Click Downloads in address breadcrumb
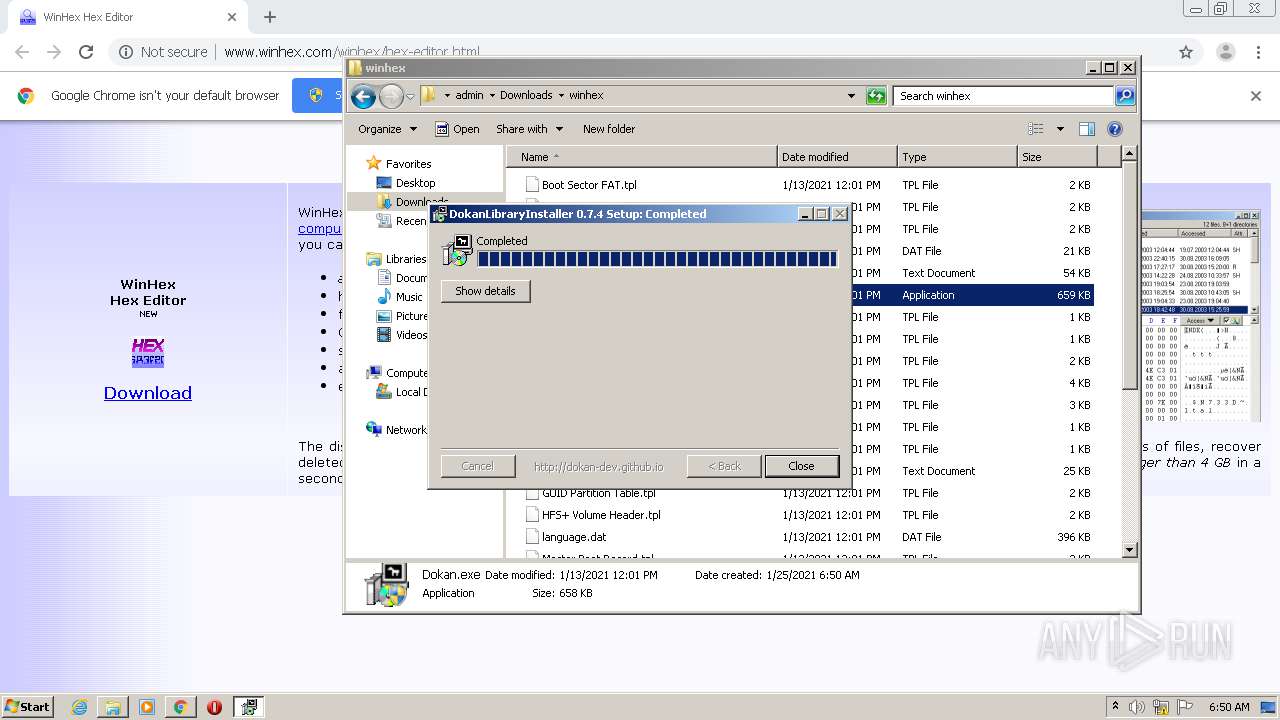Image resolution: width=1280 pixels, height=720 pixels. (x=526, y=96)
